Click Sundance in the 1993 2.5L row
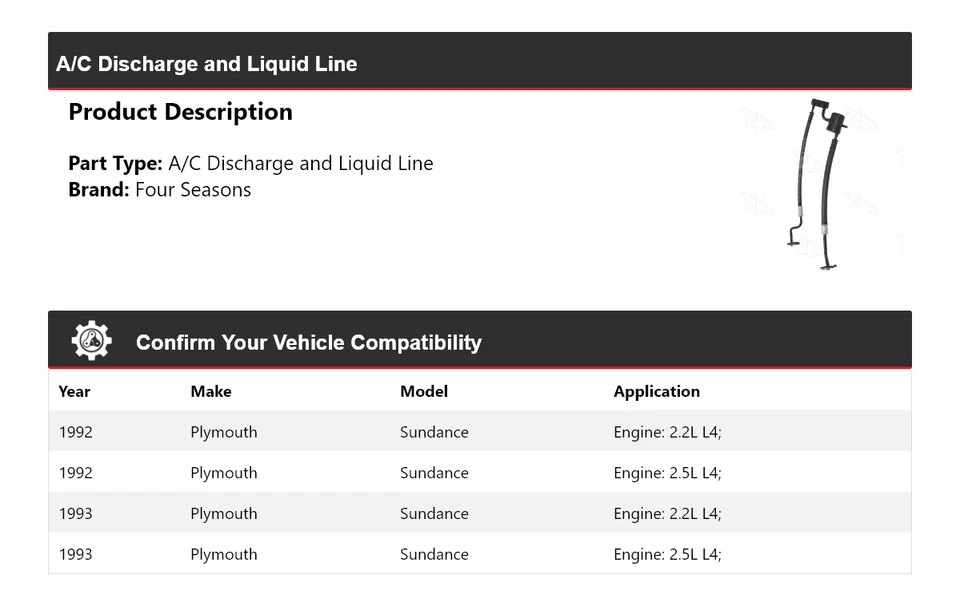This screenshot has width=960, height=606. pos(434,555)
